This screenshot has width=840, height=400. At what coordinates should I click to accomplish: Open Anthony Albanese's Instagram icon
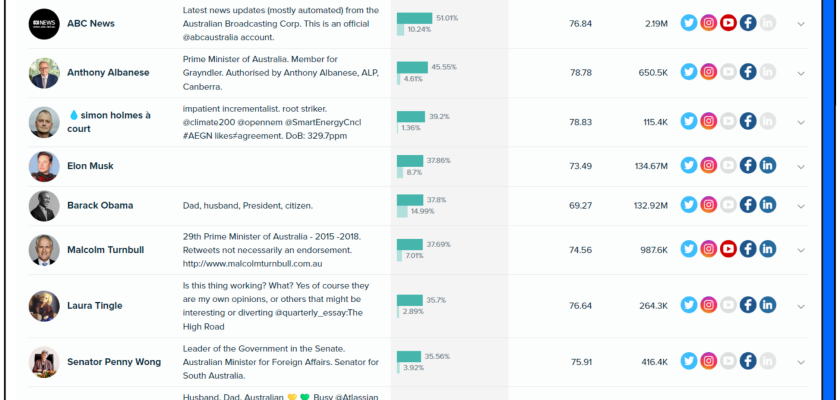click(708, 72)
